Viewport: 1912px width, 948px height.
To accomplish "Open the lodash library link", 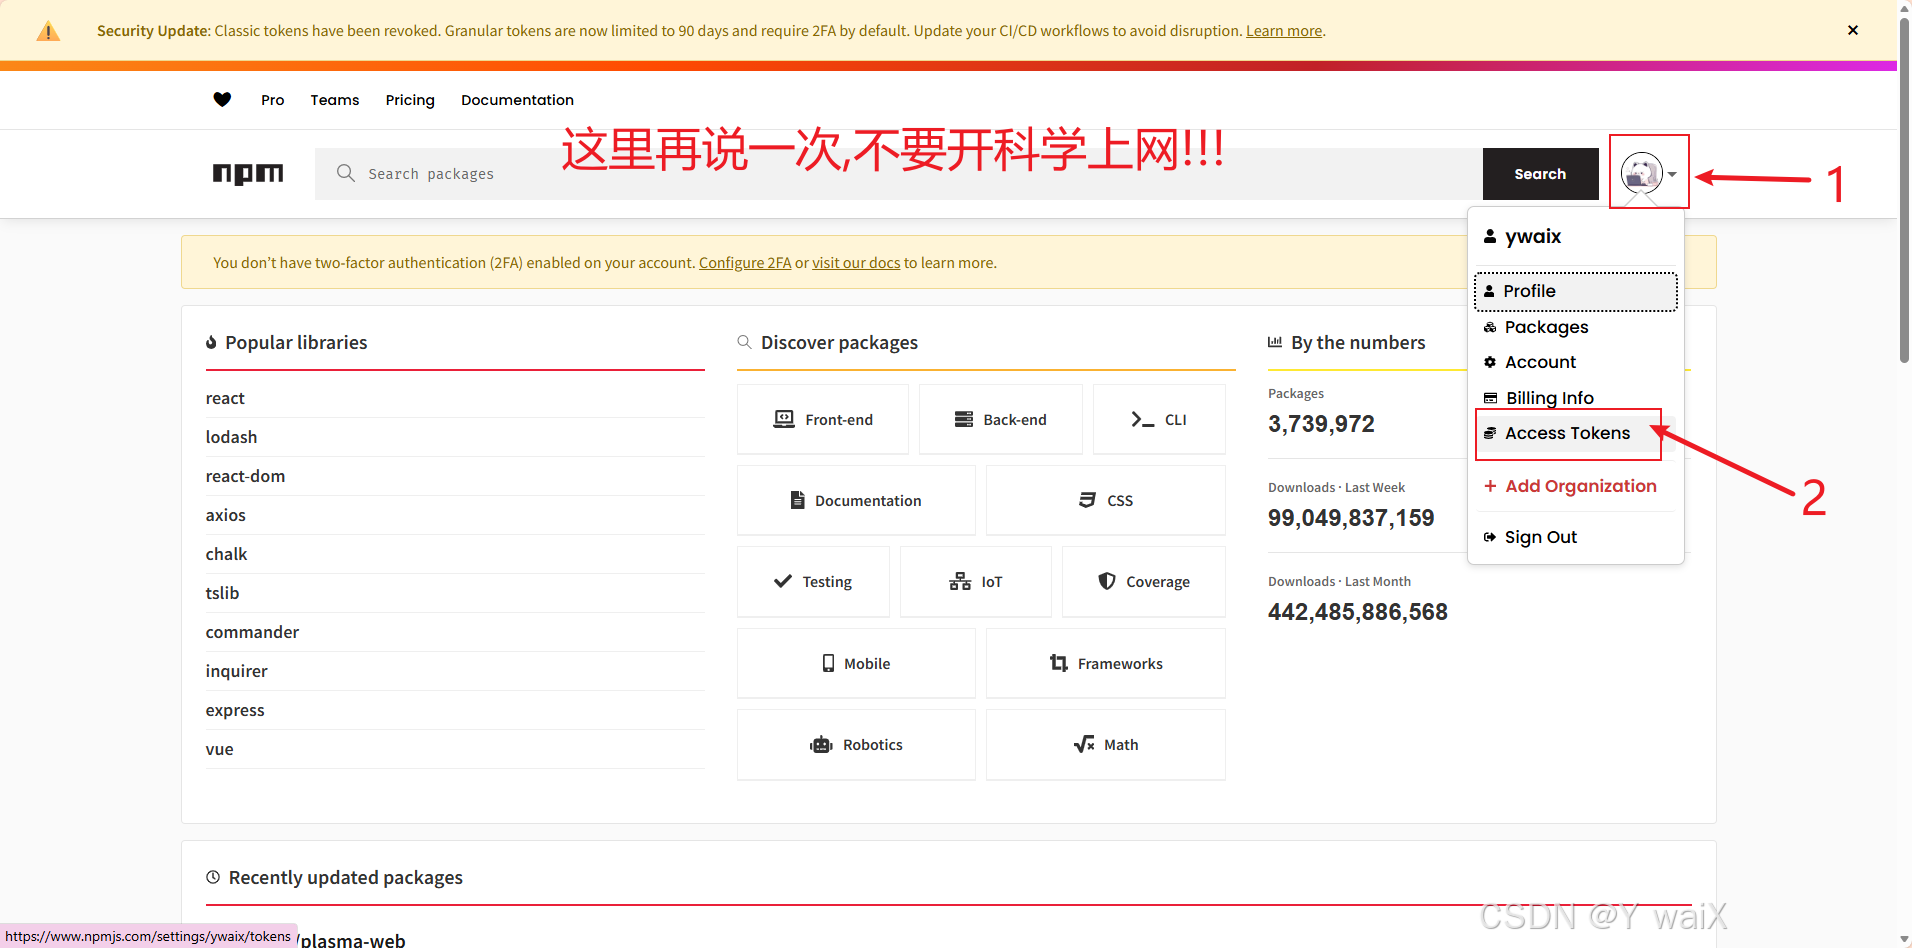I will pos(231,437).
